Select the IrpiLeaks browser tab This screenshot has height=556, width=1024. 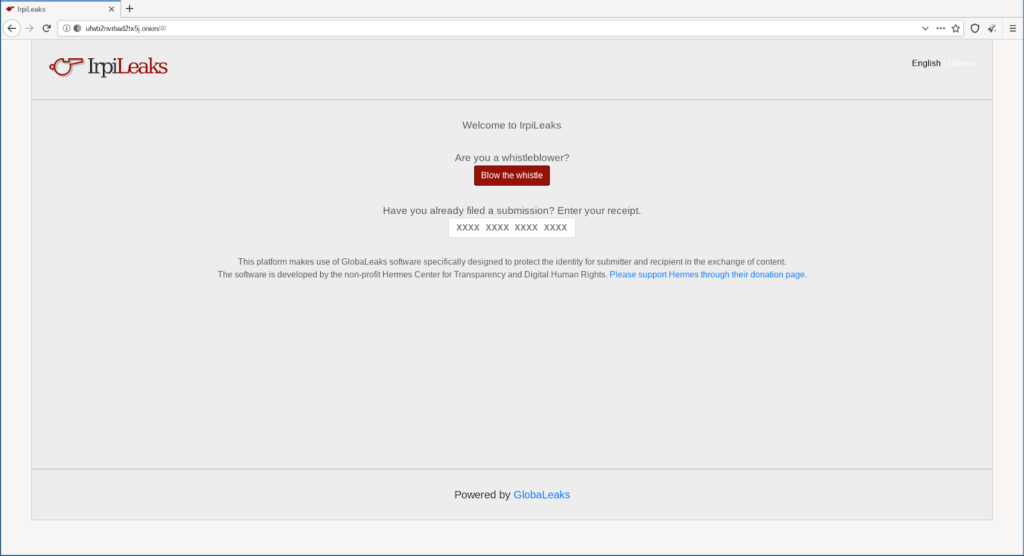tap(60, 9)
